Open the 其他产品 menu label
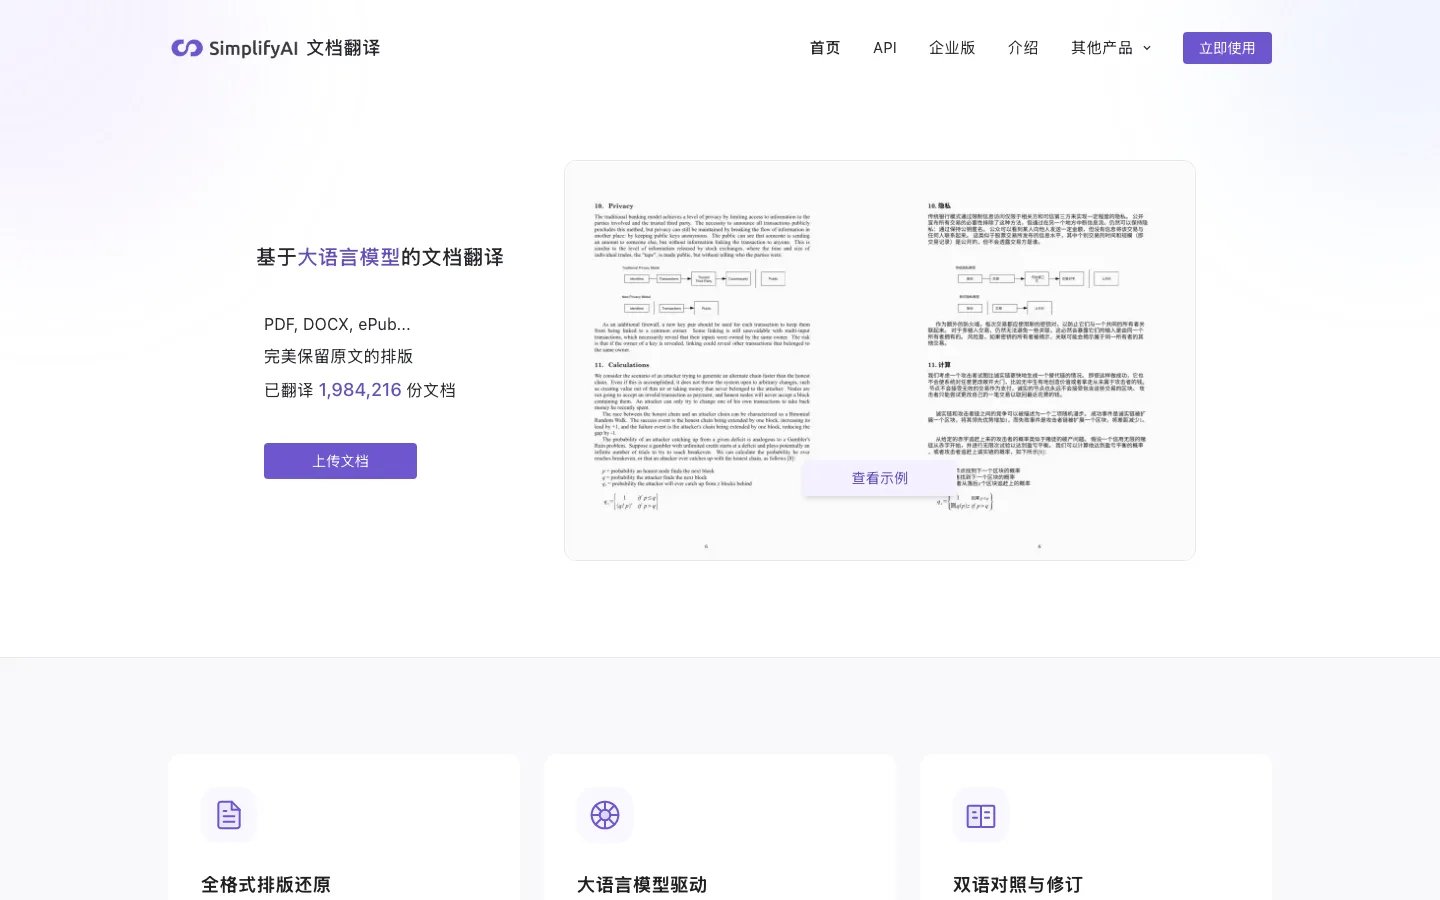Image resolution: width=1440 pixels, height=900 pixels. (1102, 48)
